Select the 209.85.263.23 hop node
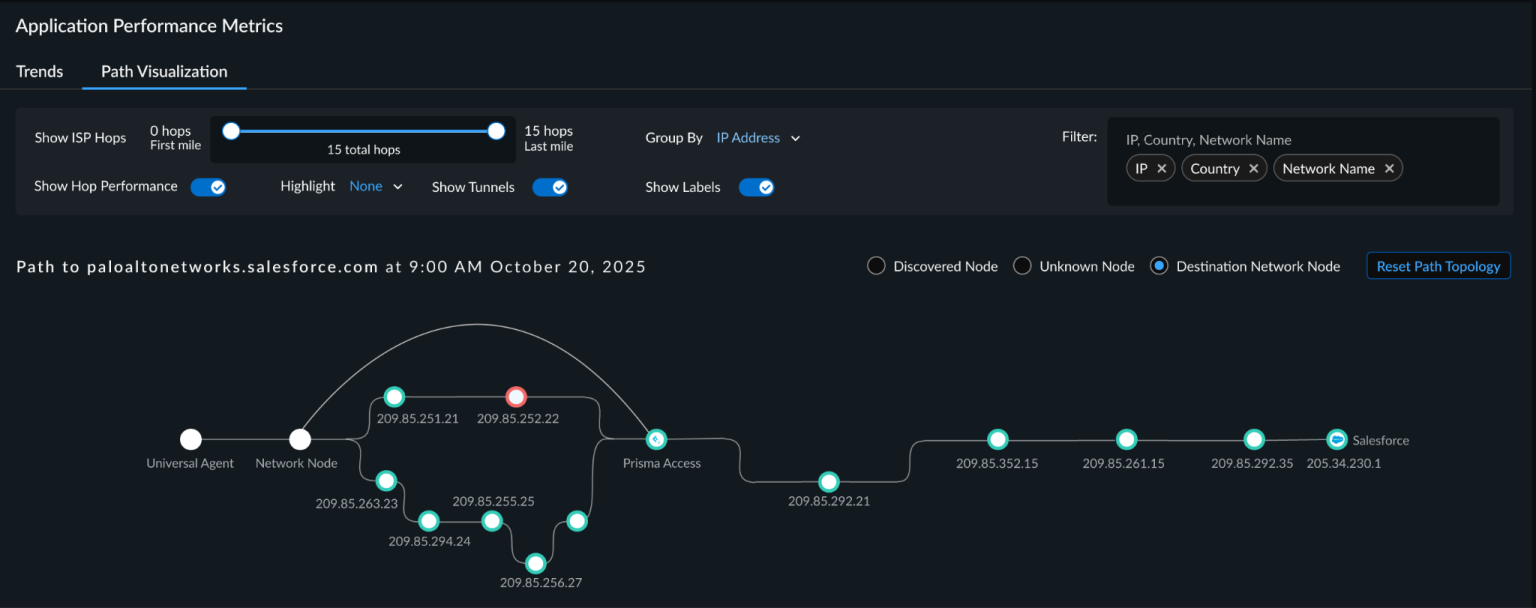1536x608 pixels. (386, 481)
